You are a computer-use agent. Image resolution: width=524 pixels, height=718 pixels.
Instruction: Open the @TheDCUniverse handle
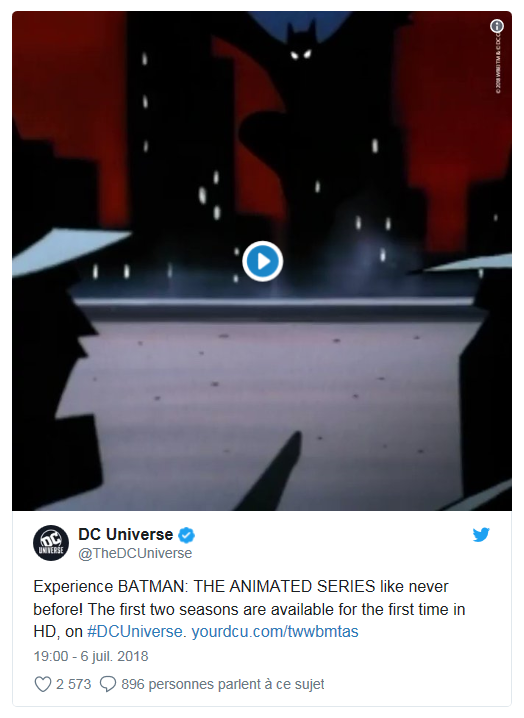(x=135, y=553)
